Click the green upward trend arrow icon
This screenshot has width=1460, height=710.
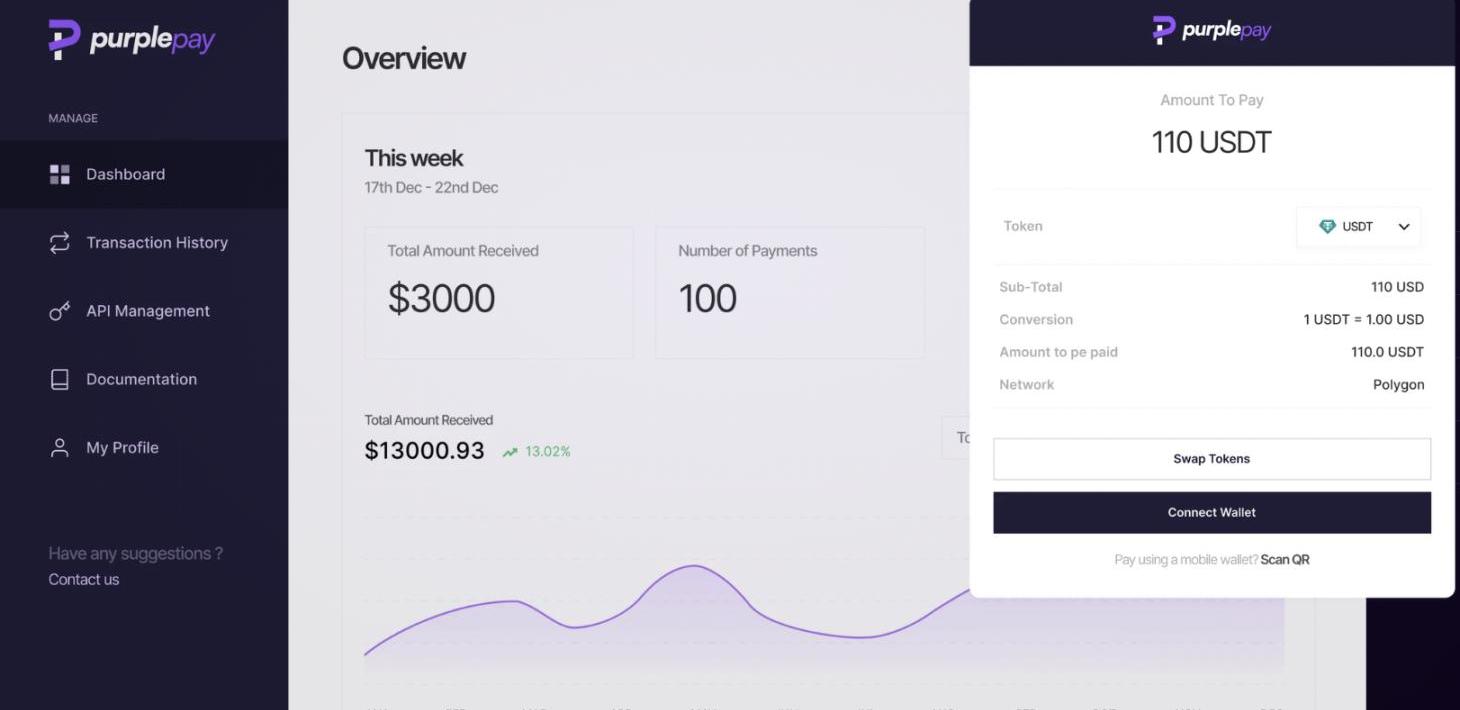510,452
